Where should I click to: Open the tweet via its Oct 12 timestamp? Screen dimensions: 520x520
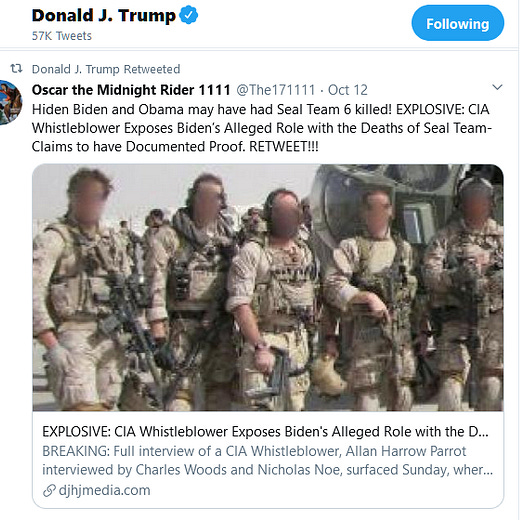348,90
